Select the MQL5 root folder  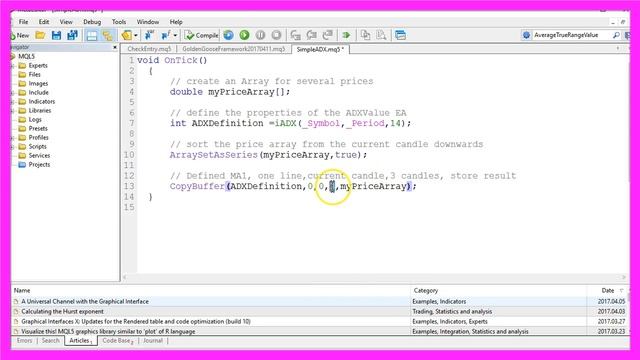point(27,56)
